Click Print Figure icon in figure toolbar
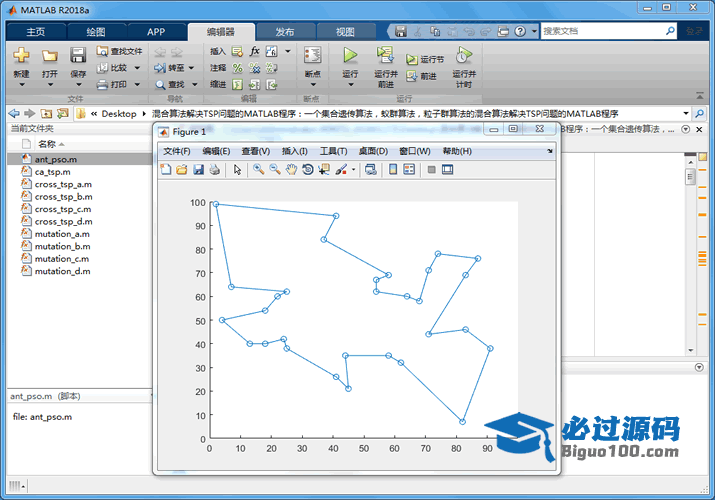 pos(214,170)
